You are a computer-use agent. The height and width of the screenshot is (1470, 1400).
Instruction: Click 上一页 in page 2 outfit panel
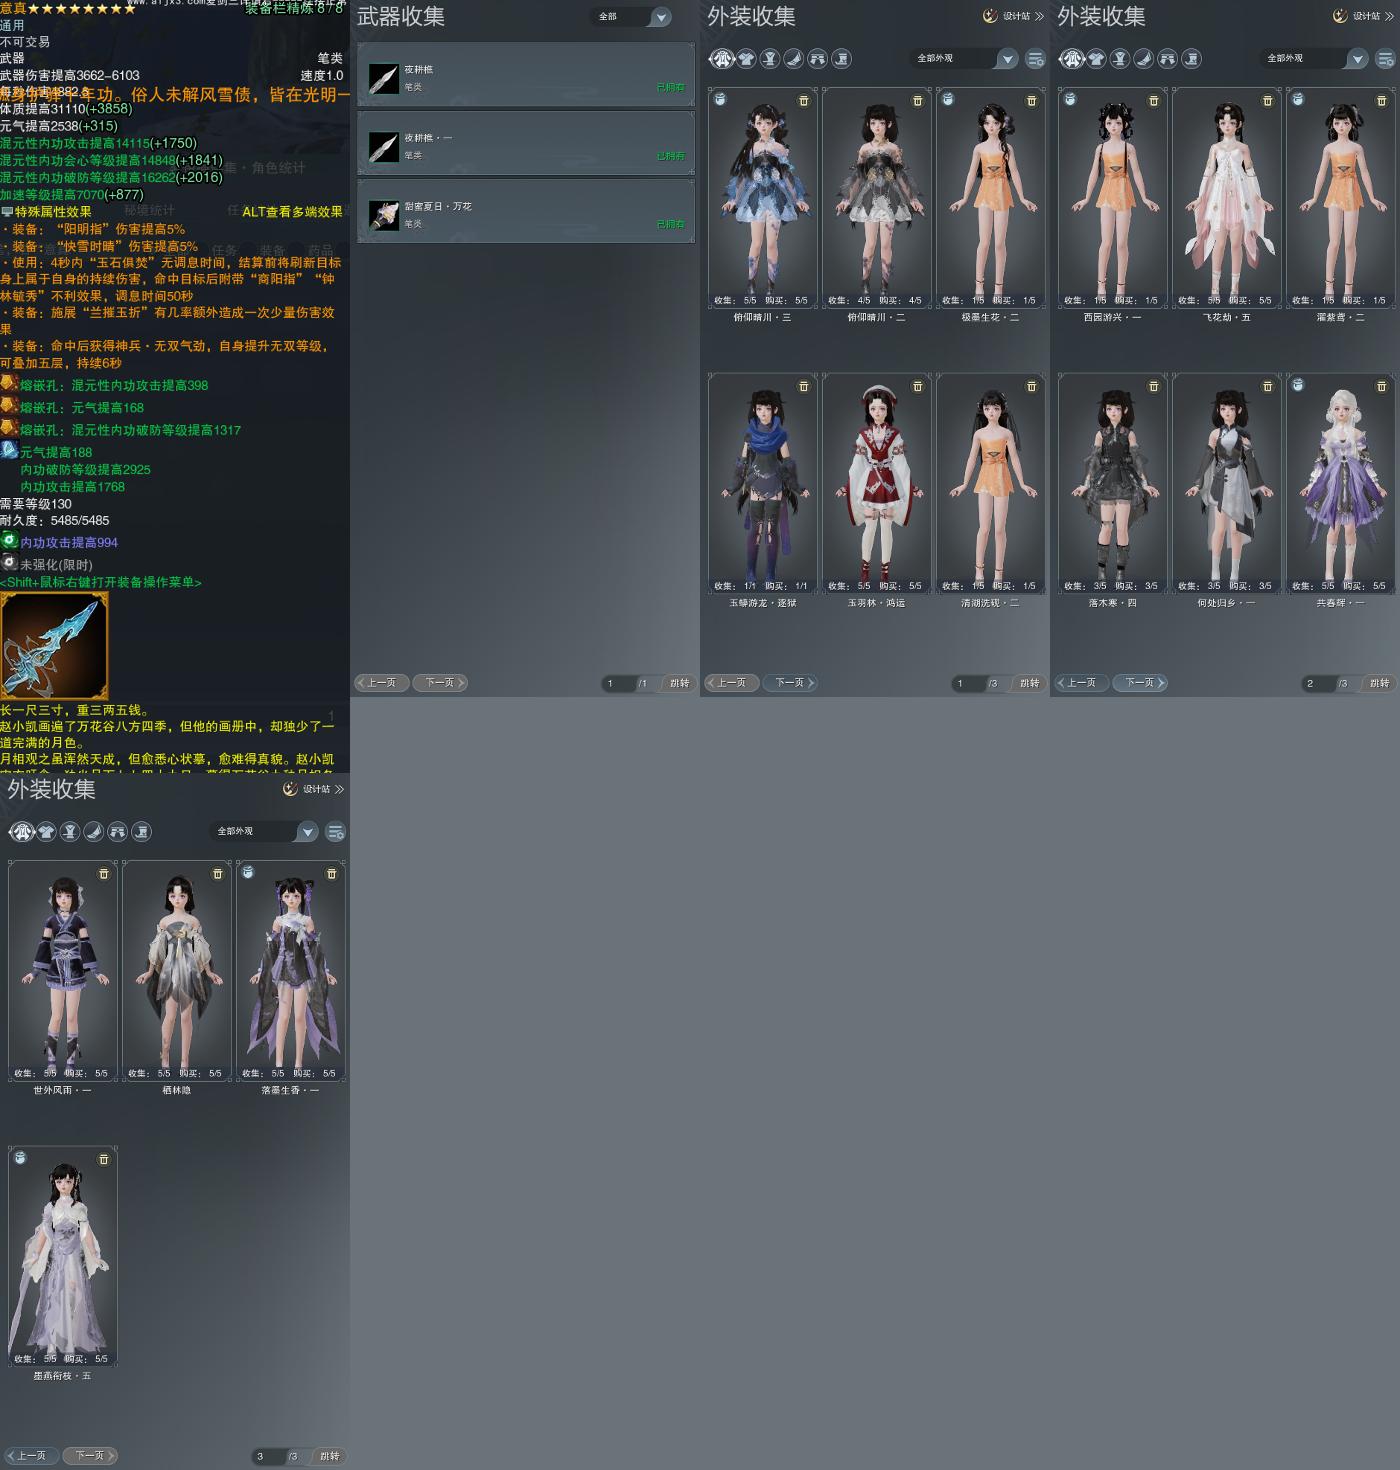point(1082,683)
